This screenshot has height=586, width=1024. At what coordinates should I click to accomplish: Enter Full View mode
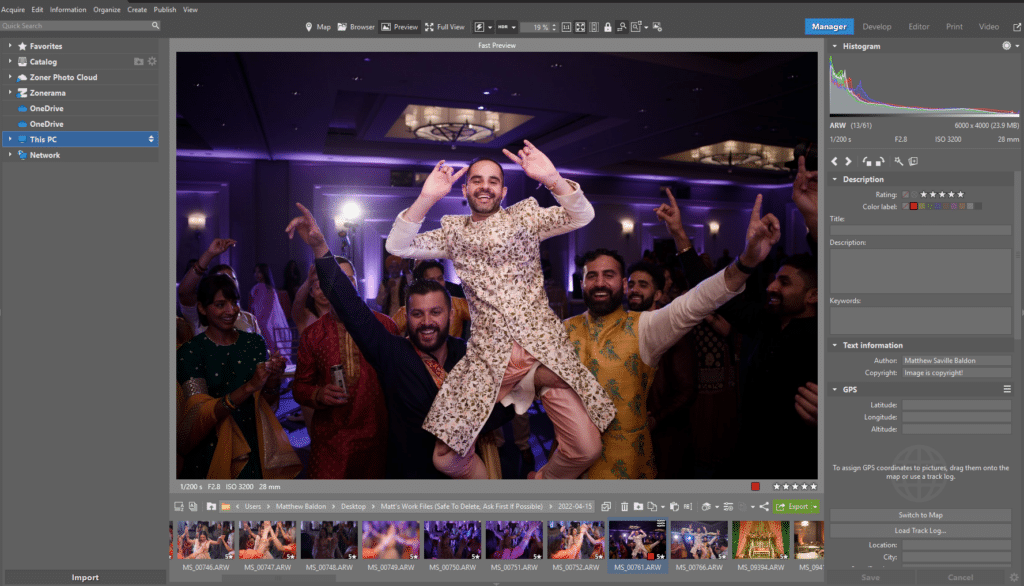point(445,27)
